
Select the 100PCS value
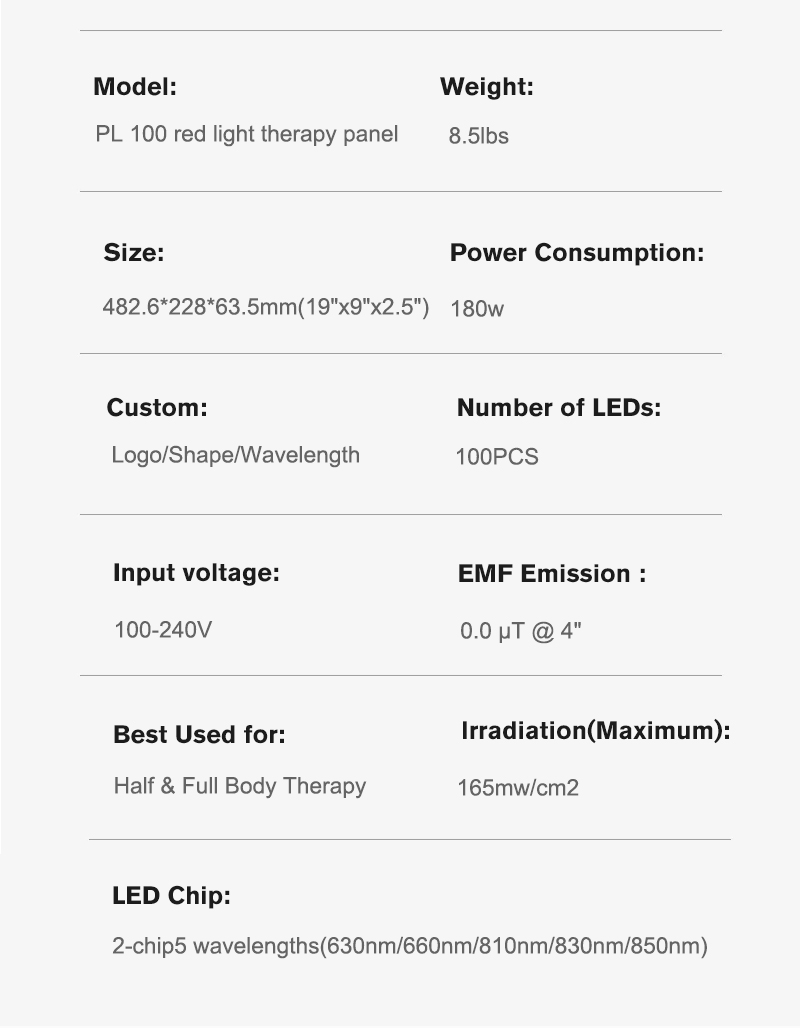(x=497, y=457)
